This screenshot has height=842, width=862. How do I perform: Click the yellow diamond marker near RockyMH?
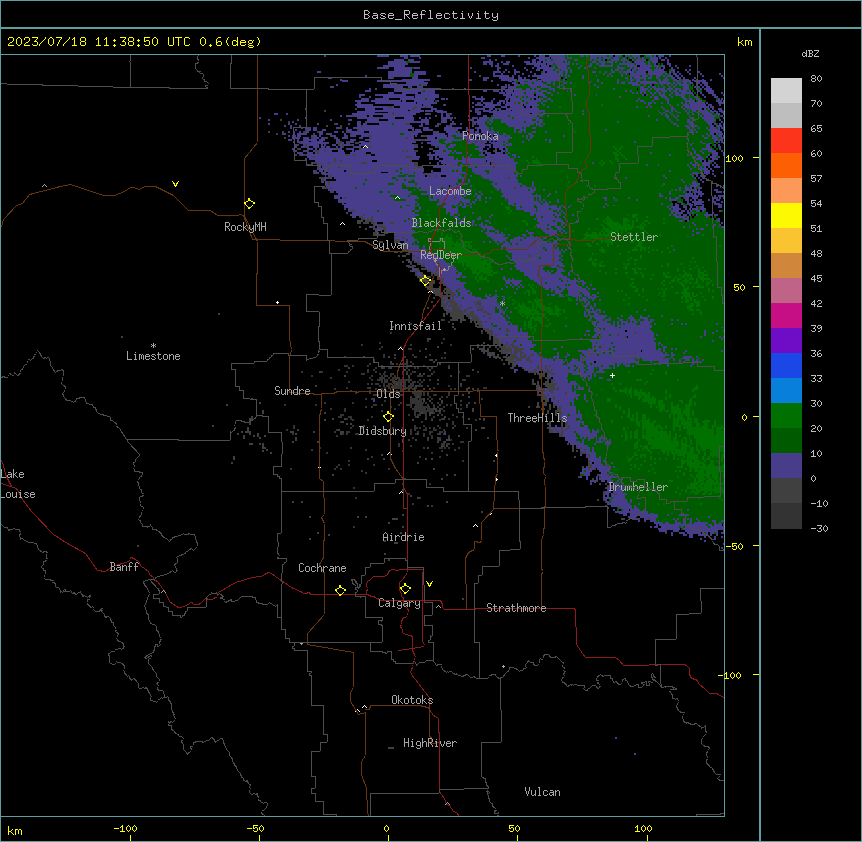(250, 204)
